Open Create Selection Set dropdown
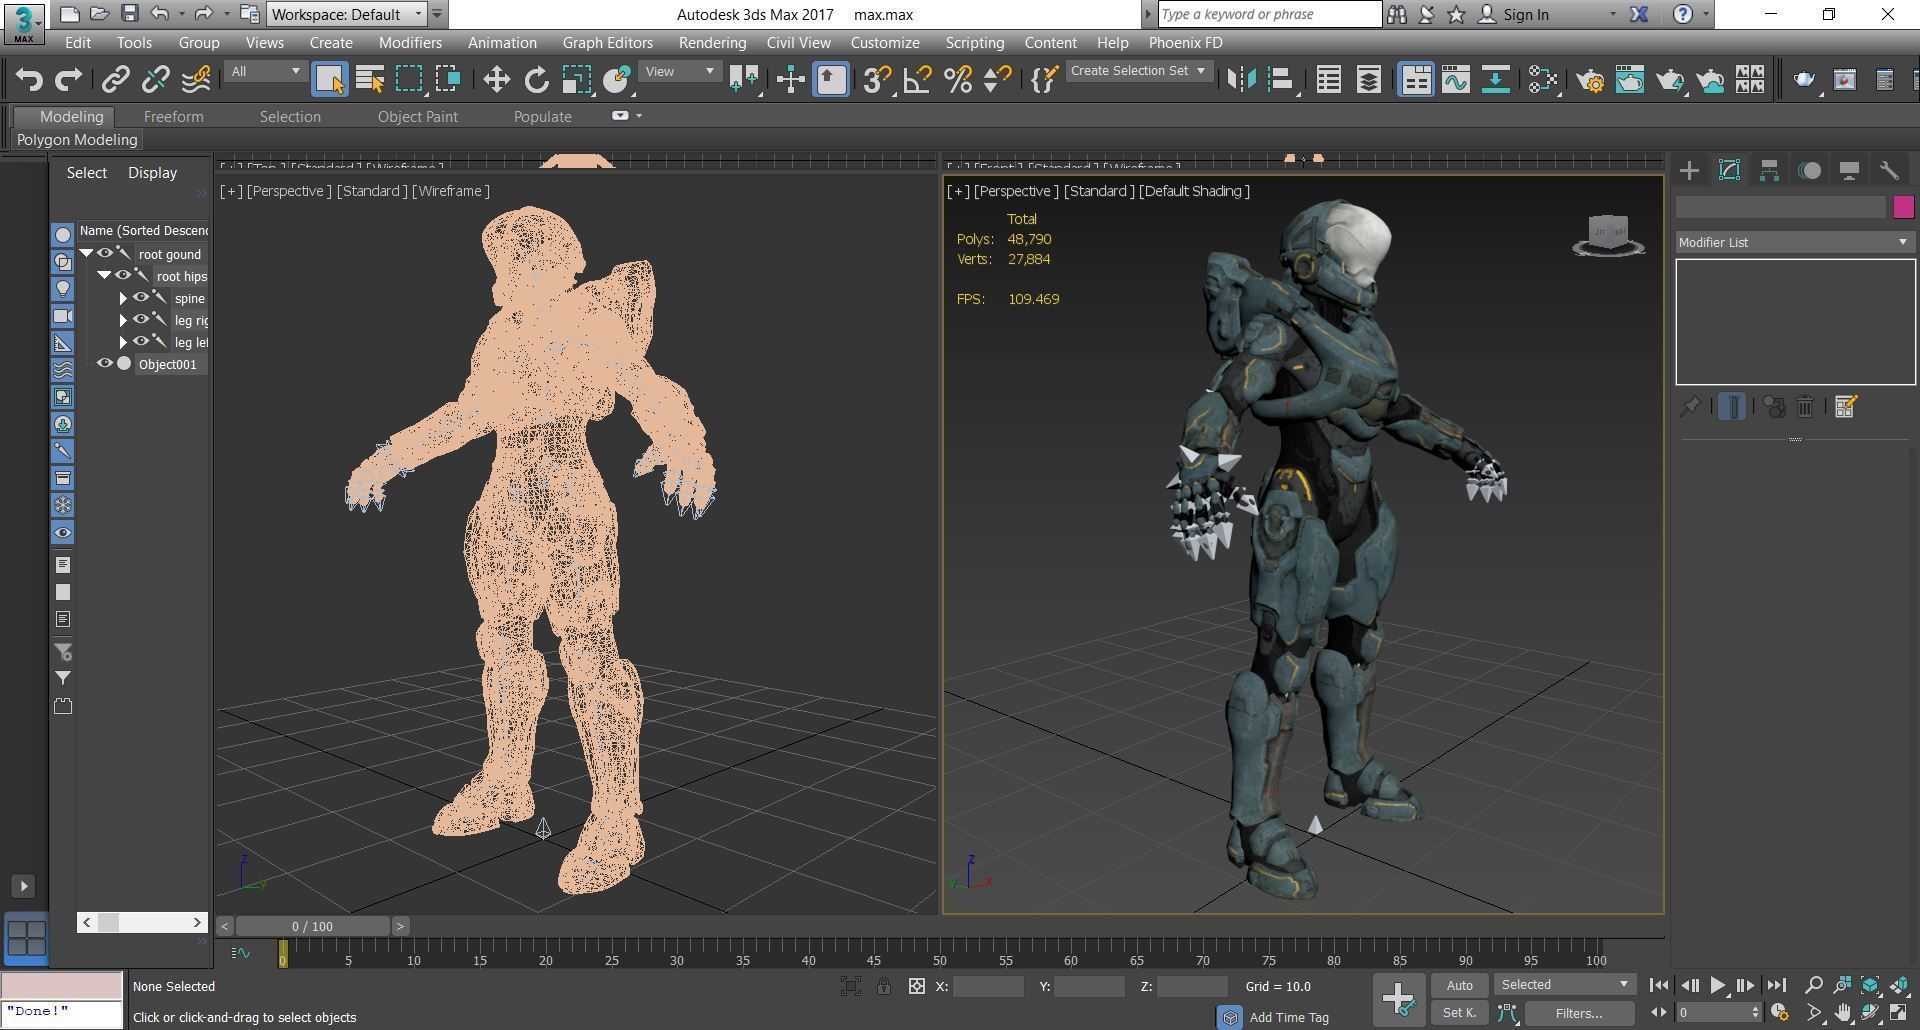This screenshot has width=1920, height=1030. click(1138, 71)
